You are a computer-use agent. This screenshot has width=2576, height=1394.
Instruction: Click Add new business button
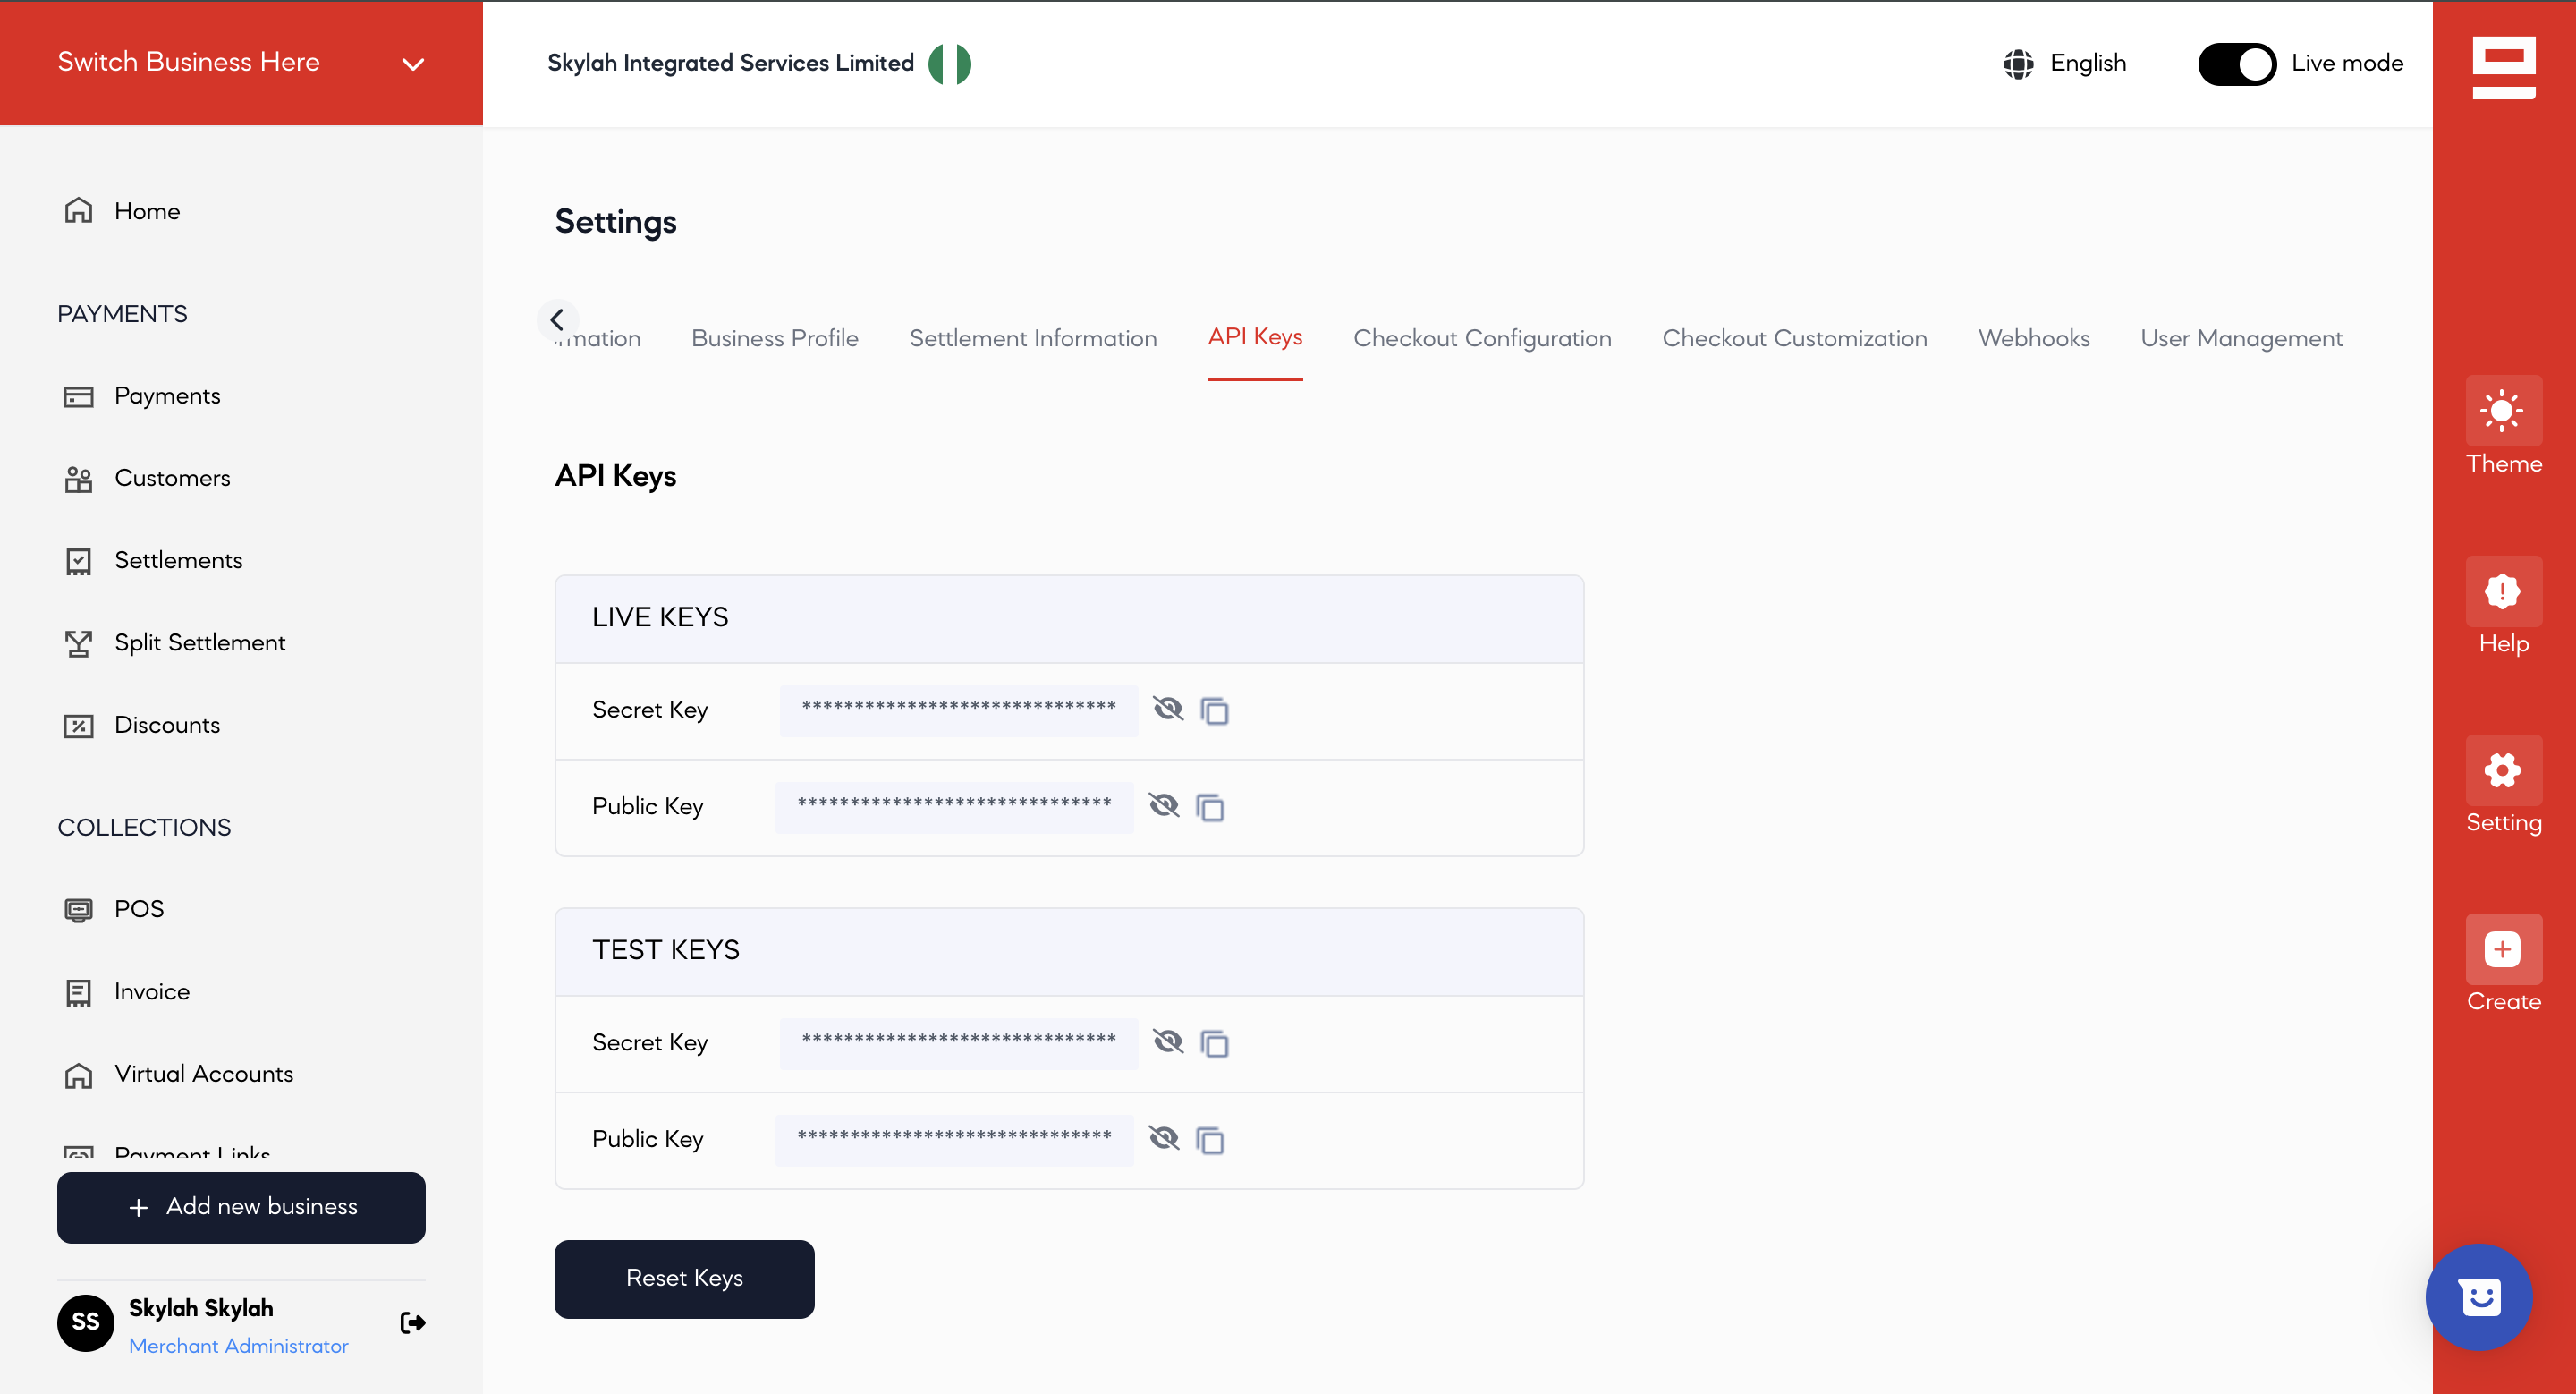241,1207
